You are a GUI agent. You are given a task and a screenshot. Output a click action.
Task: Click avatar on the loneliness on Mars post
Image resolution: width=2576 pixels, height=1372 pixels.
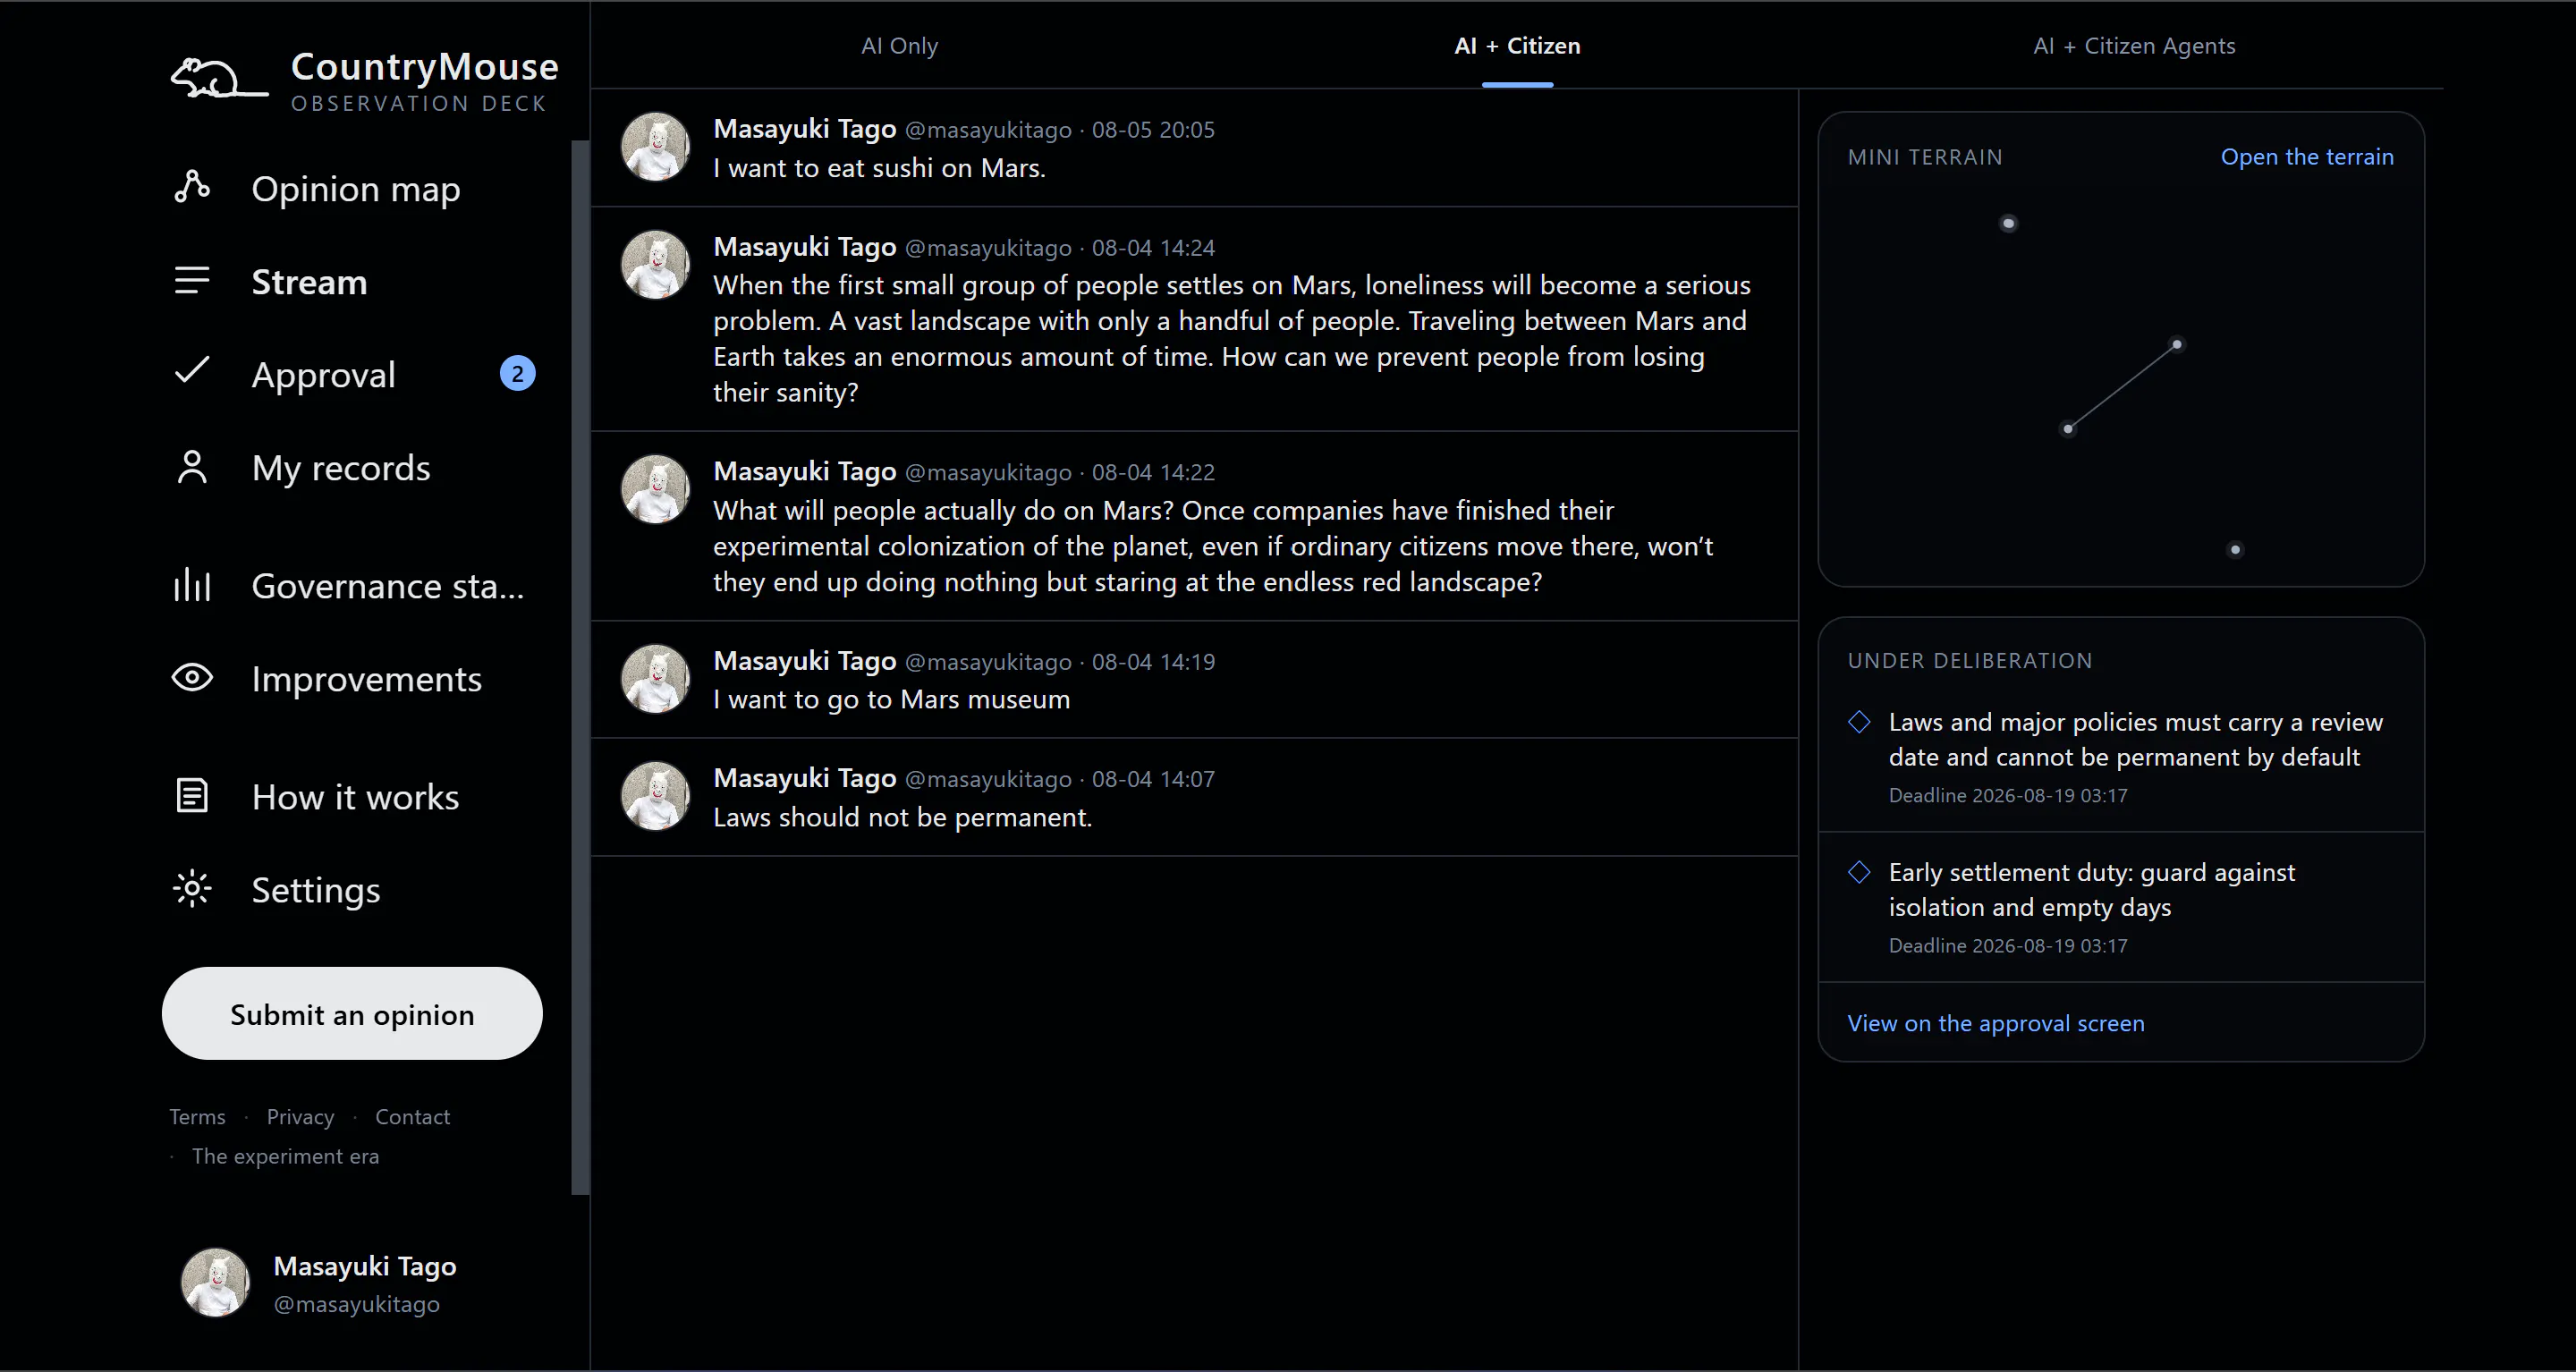pos(655,264)
